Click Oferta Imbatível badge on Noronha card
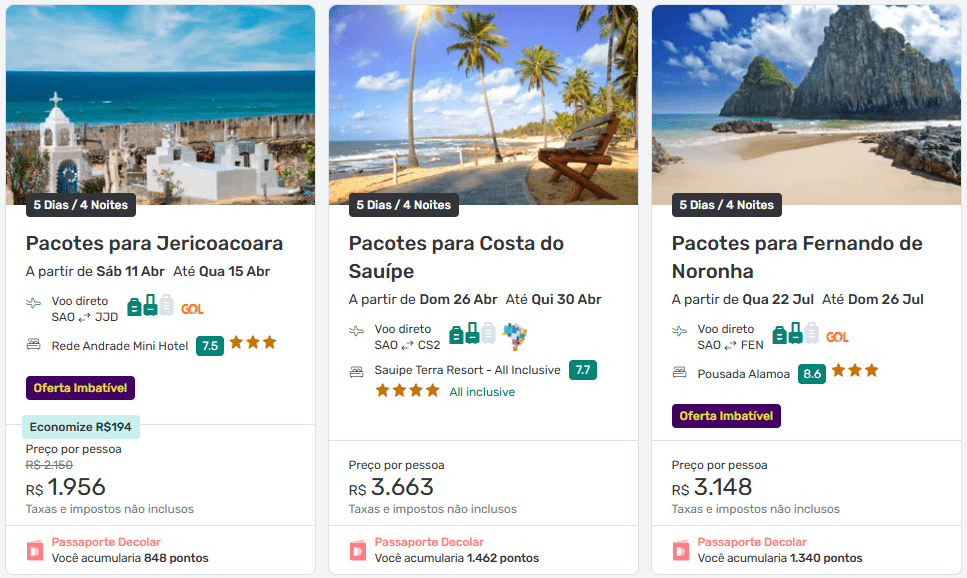Image resolution: width=967 pixels, height=578 pixels. click(x=726, y=416)
